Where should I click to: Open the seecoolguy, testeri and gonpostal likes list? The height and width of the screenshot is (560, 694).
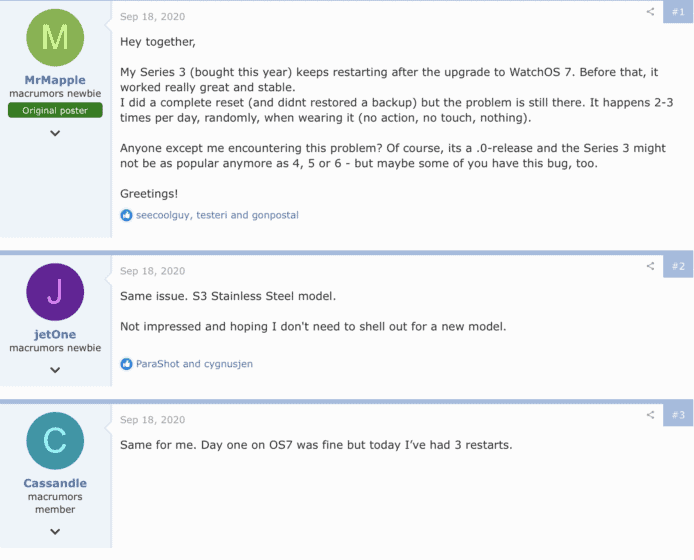pos(217,215)
